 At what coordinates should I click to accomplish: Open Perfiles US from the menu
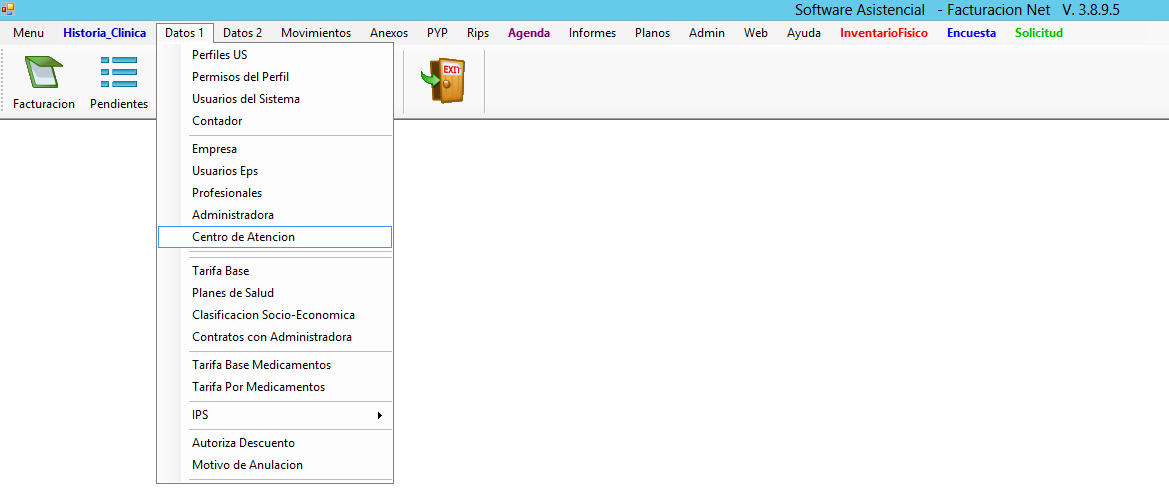pos(219,55)
